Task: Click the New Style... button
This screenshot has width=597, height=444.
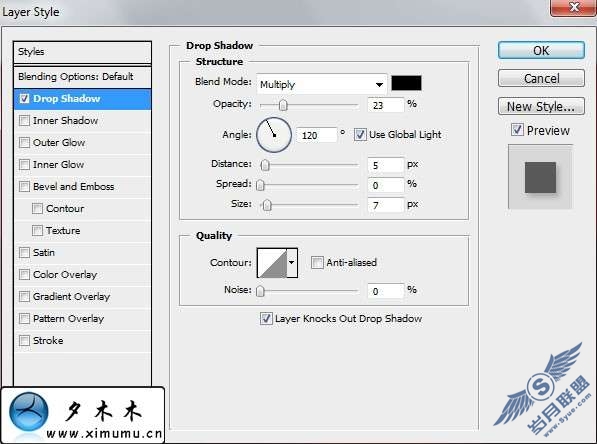Action: pos(541,106)
